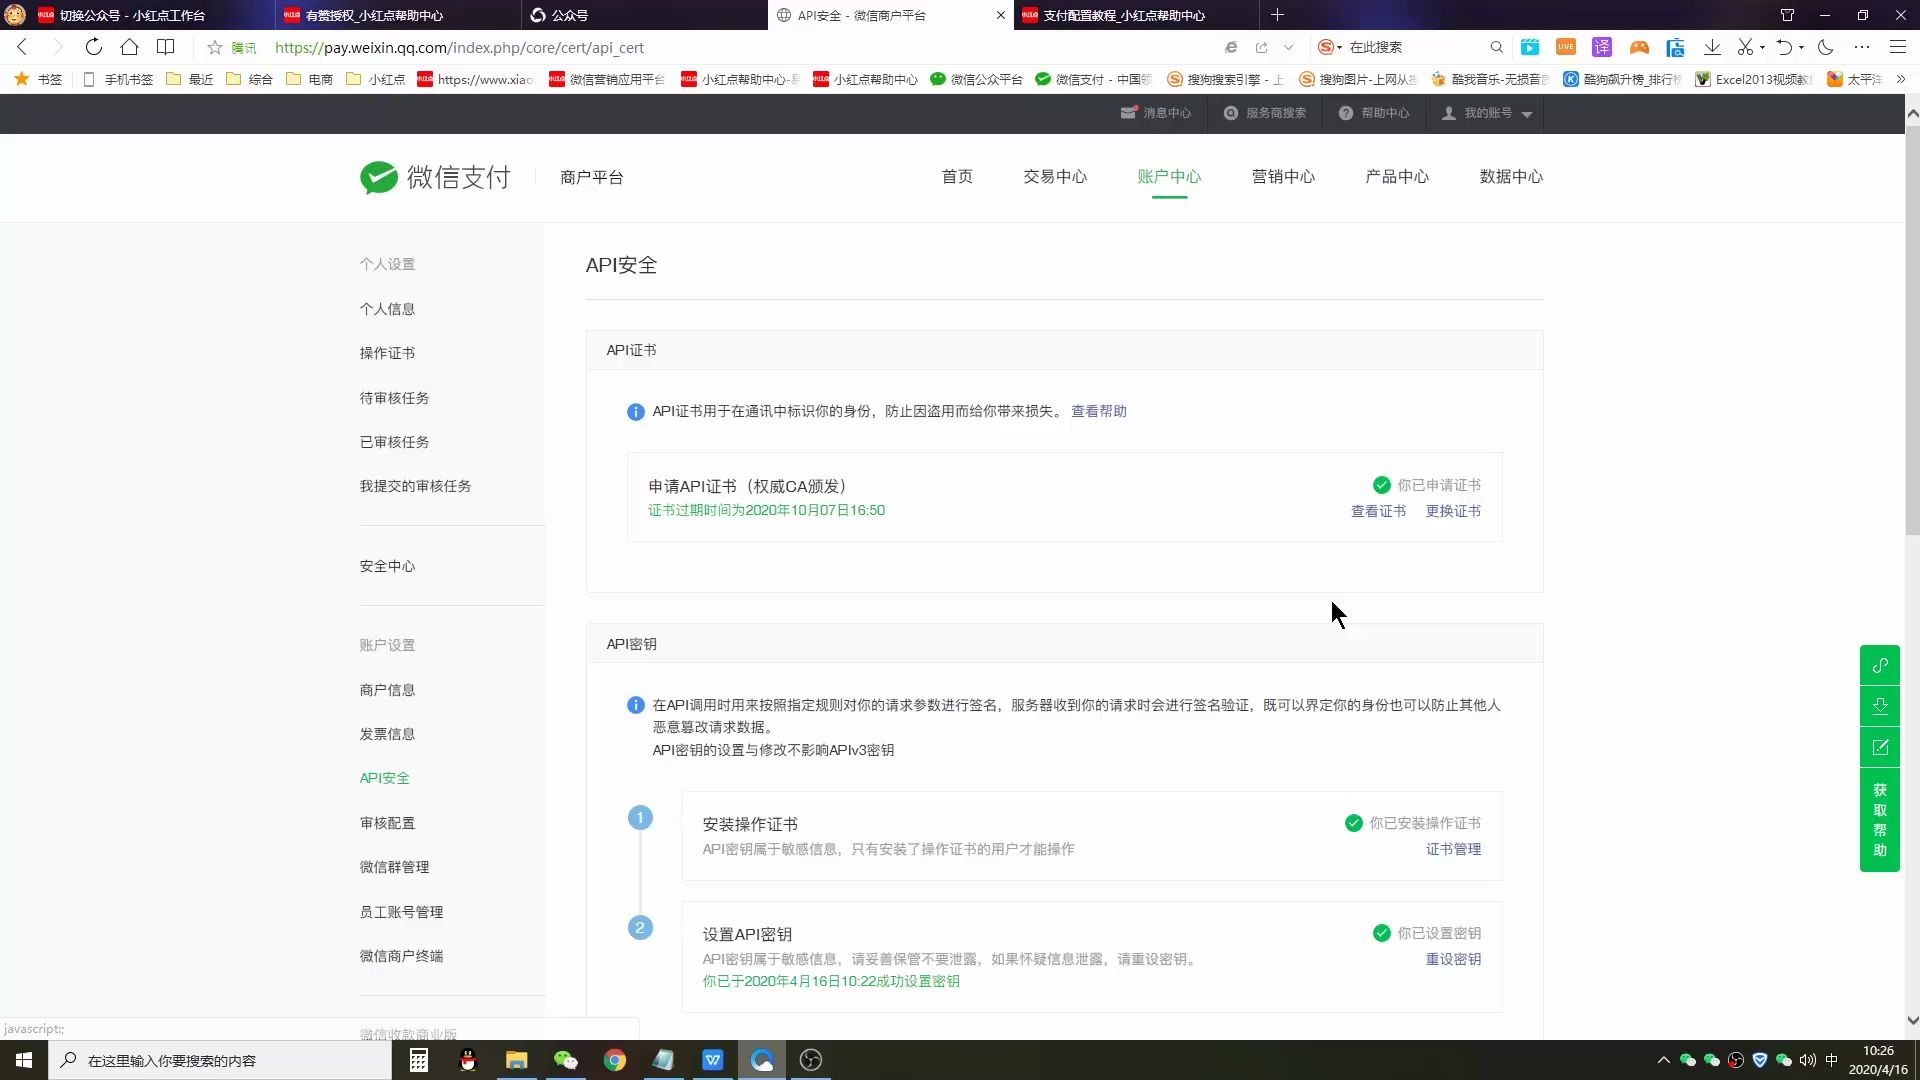This screenshot has height=1080, width=1920.
Task: Open WeChat from the taskbar
Action: 566,1060
